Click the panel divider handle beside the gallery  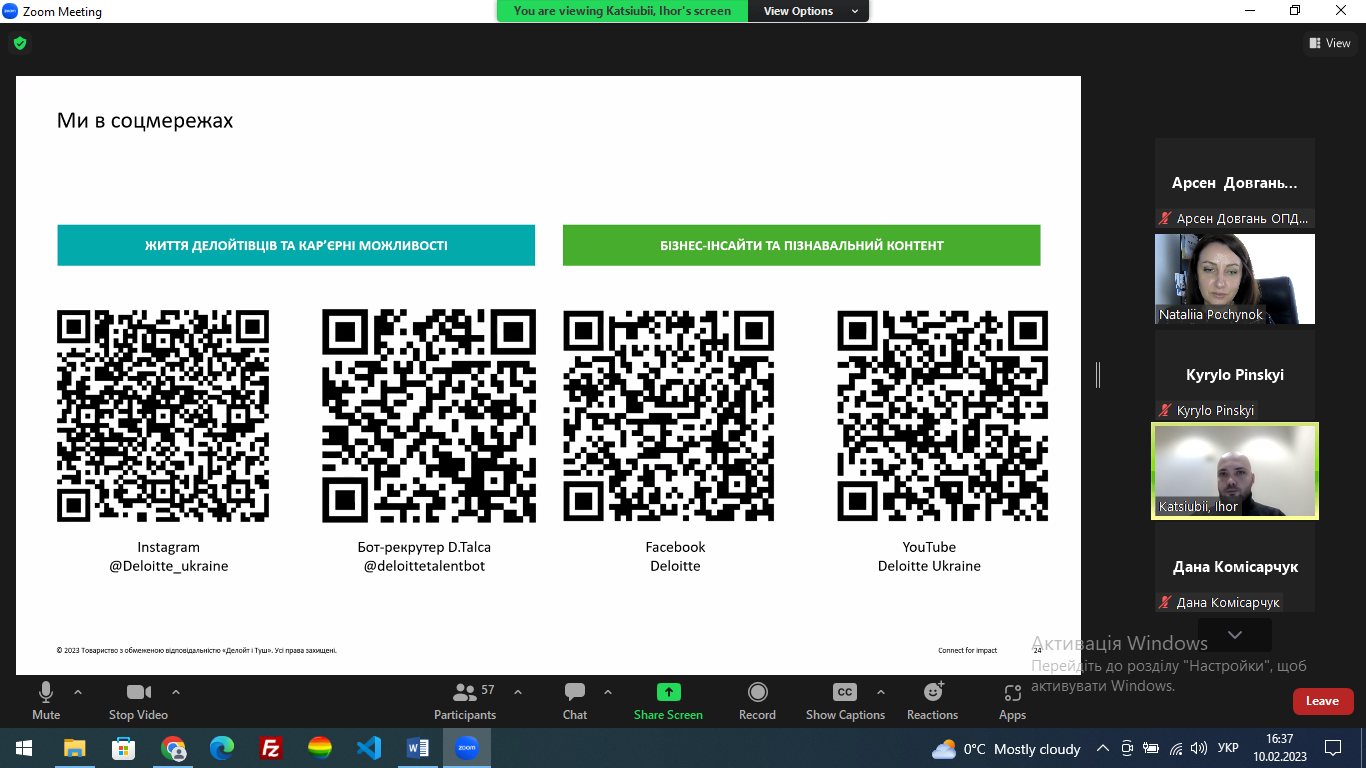[x=1098, y=375]
